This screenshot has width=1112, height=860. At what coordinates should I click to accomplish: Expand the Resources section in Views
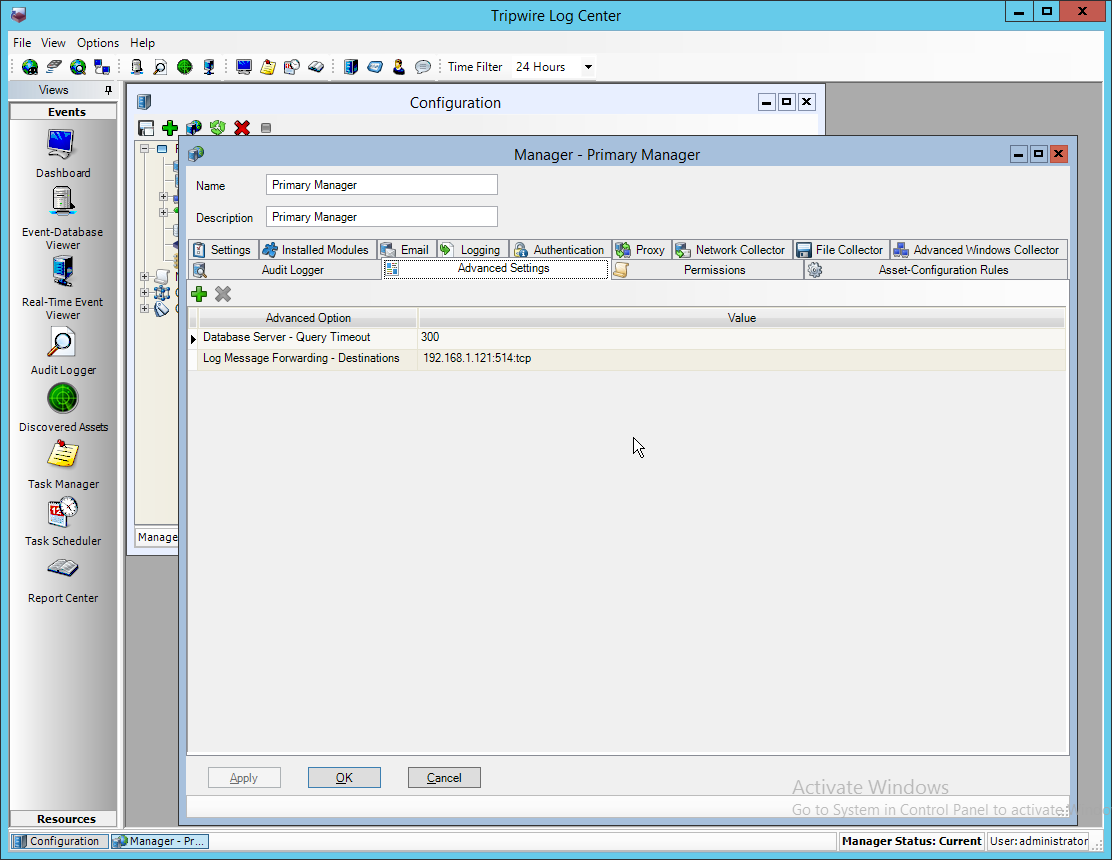click(63, 819)
